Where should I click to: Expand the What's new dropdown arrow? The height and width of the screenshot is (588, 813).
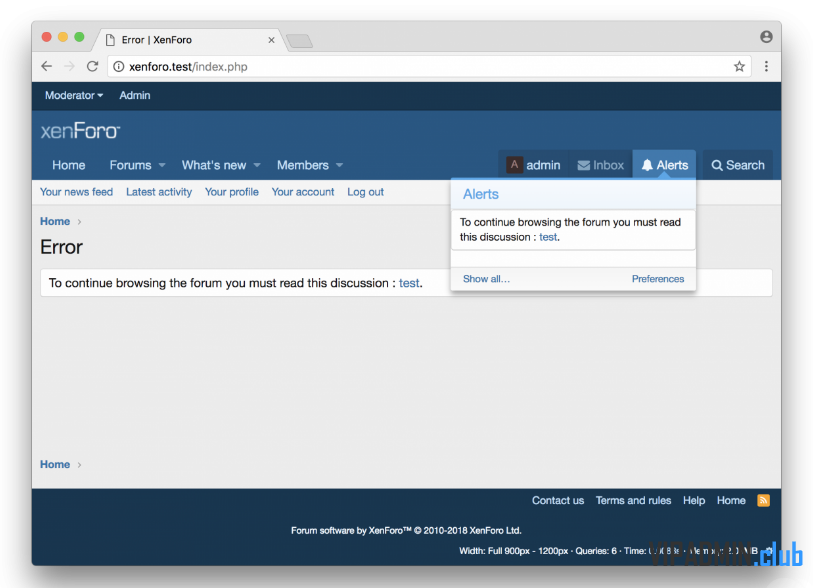[257, 165]
